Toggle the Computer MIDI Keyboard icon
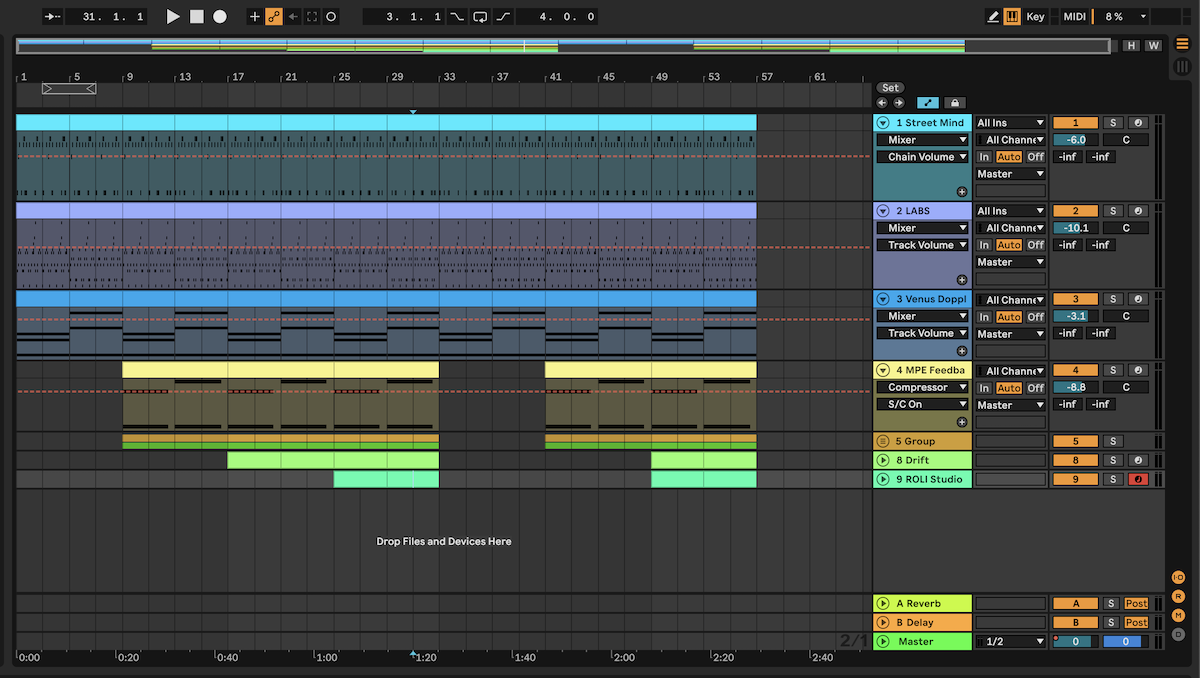1200x678 pixels. pos(1012,17)
